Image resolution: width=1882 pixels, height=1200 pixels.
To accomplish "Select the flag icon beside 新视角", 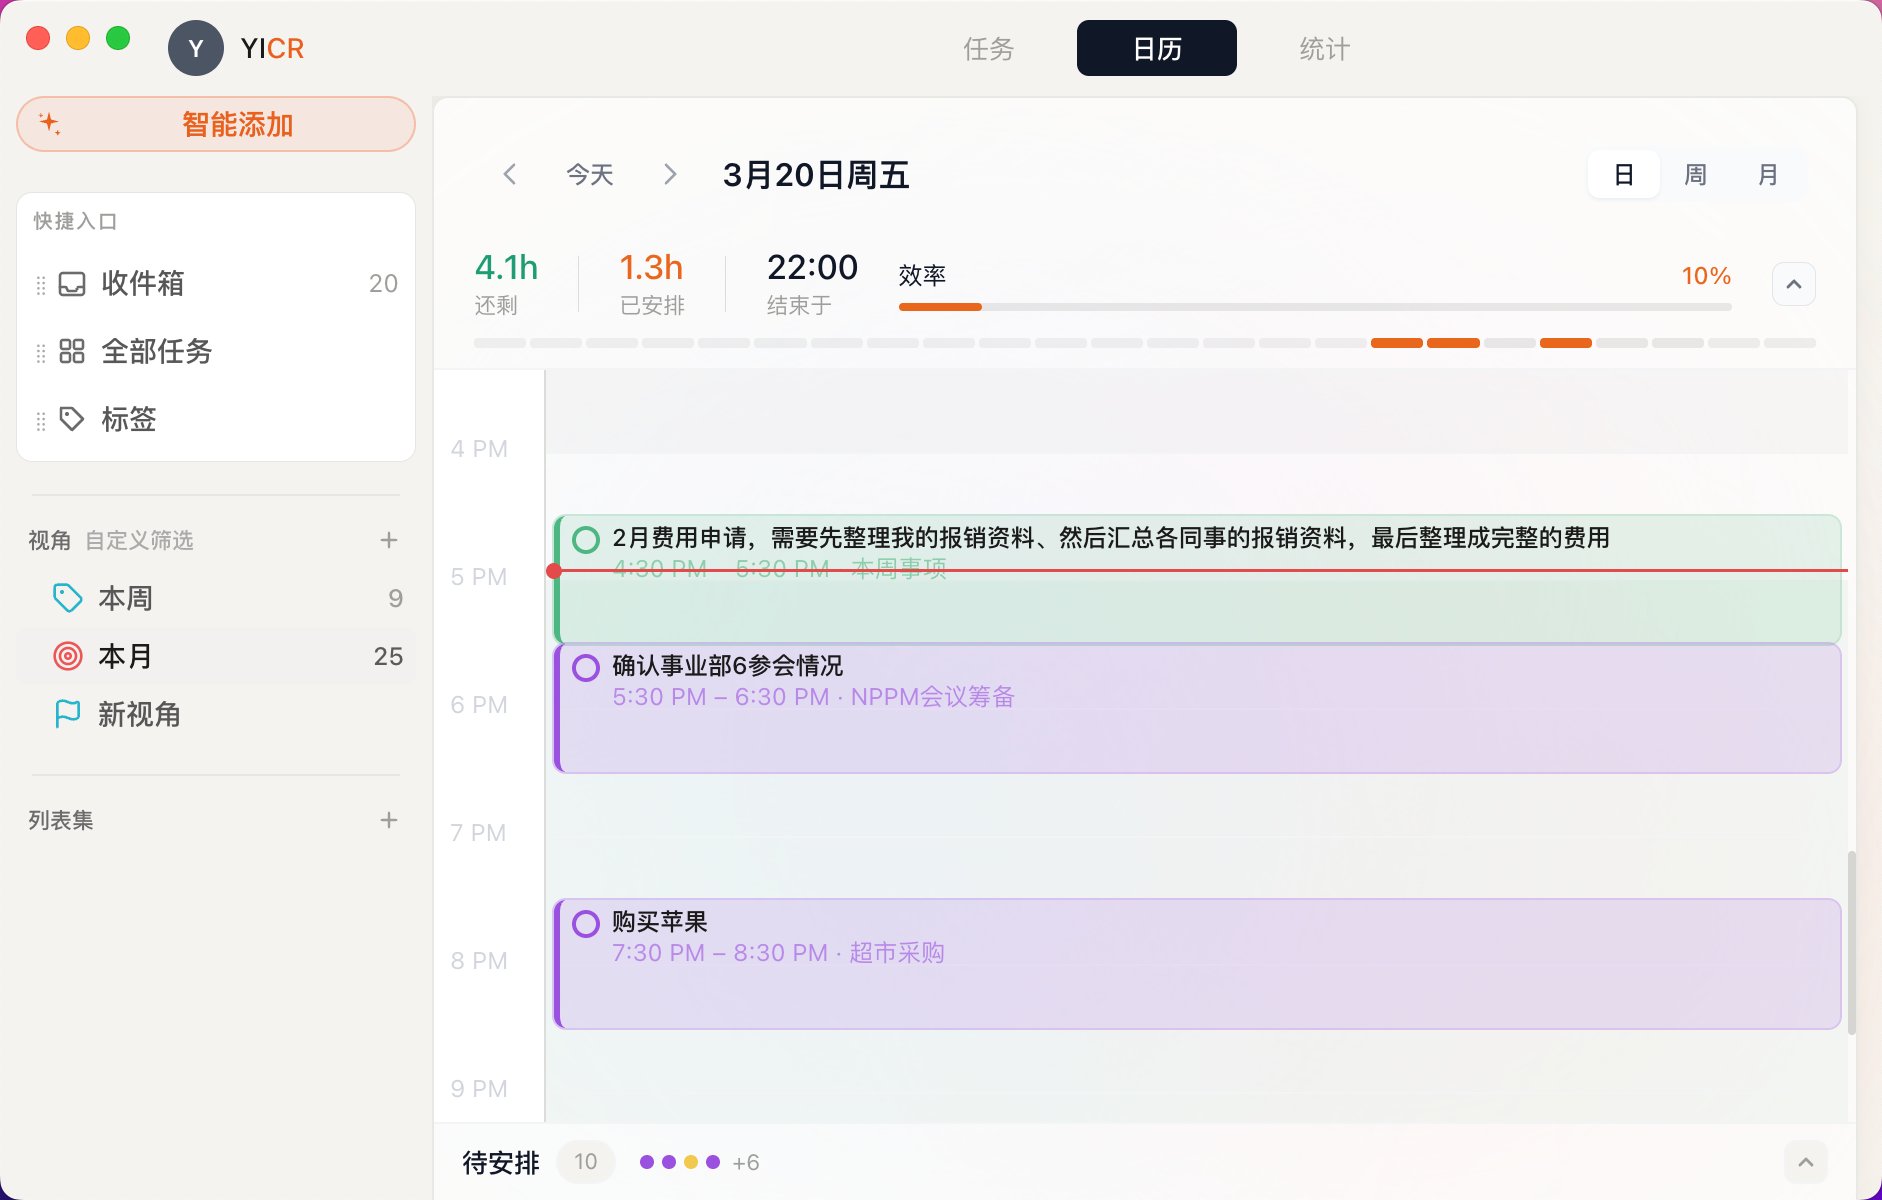I will (x=66, y=714).
